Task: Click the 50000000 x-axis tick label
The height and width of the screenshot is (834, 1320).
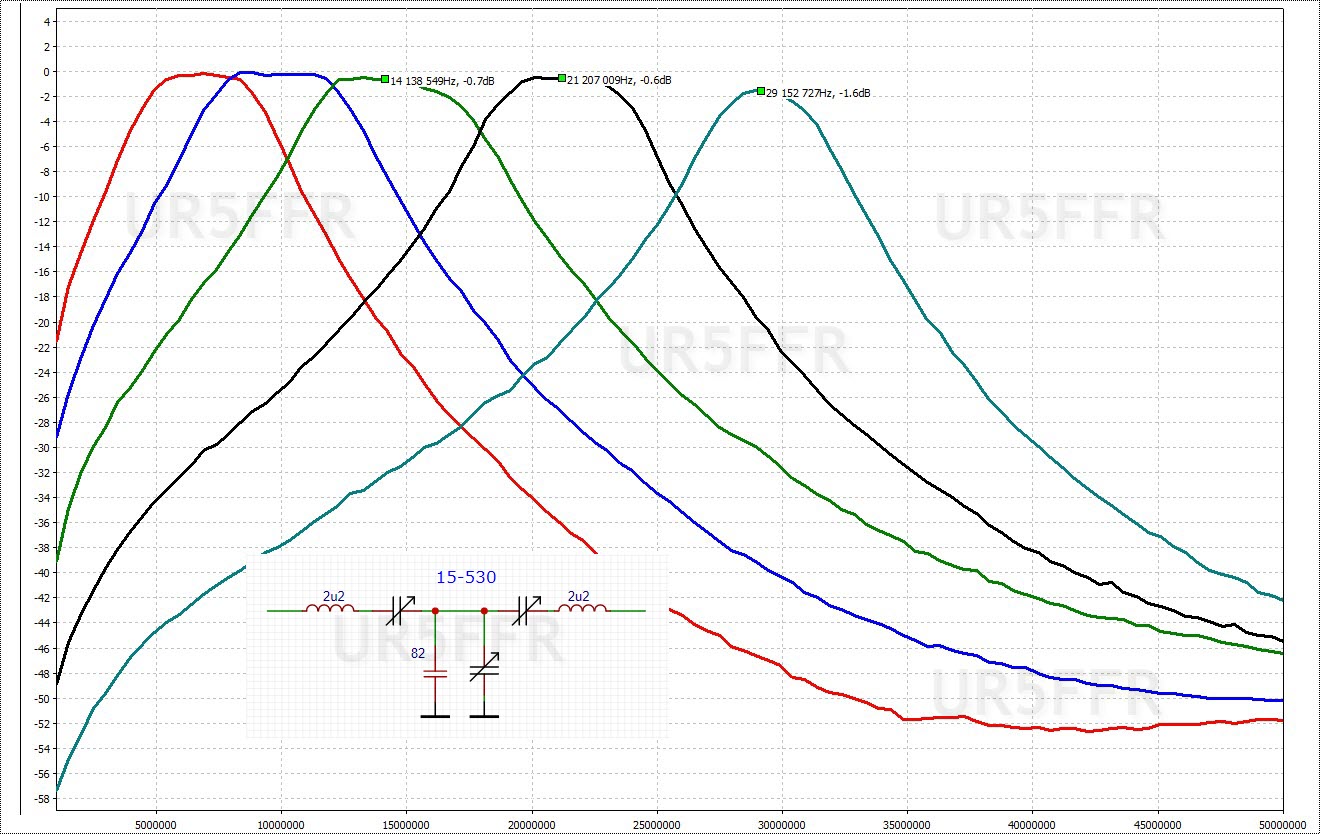Action: [1282, 825]
